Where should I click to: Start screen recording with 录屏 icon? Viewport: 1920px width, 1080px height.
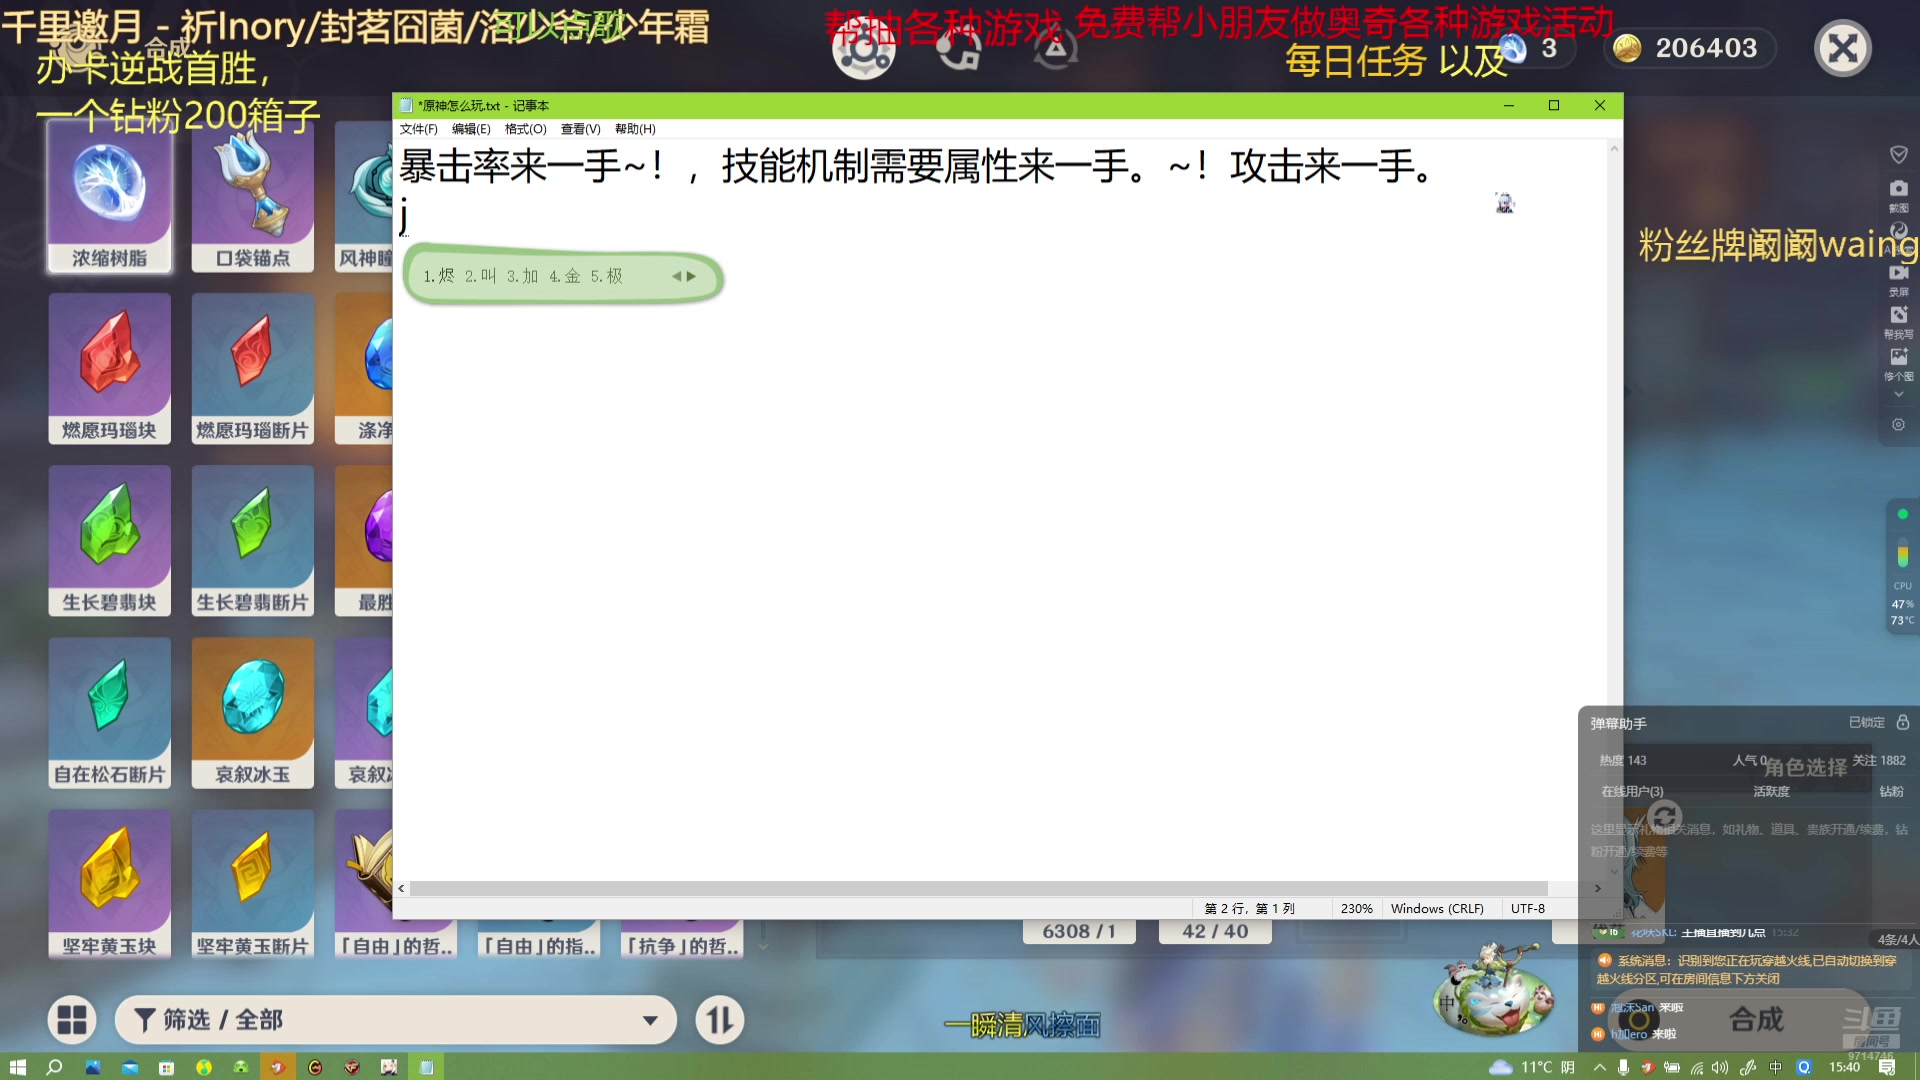pos(1898,278)
